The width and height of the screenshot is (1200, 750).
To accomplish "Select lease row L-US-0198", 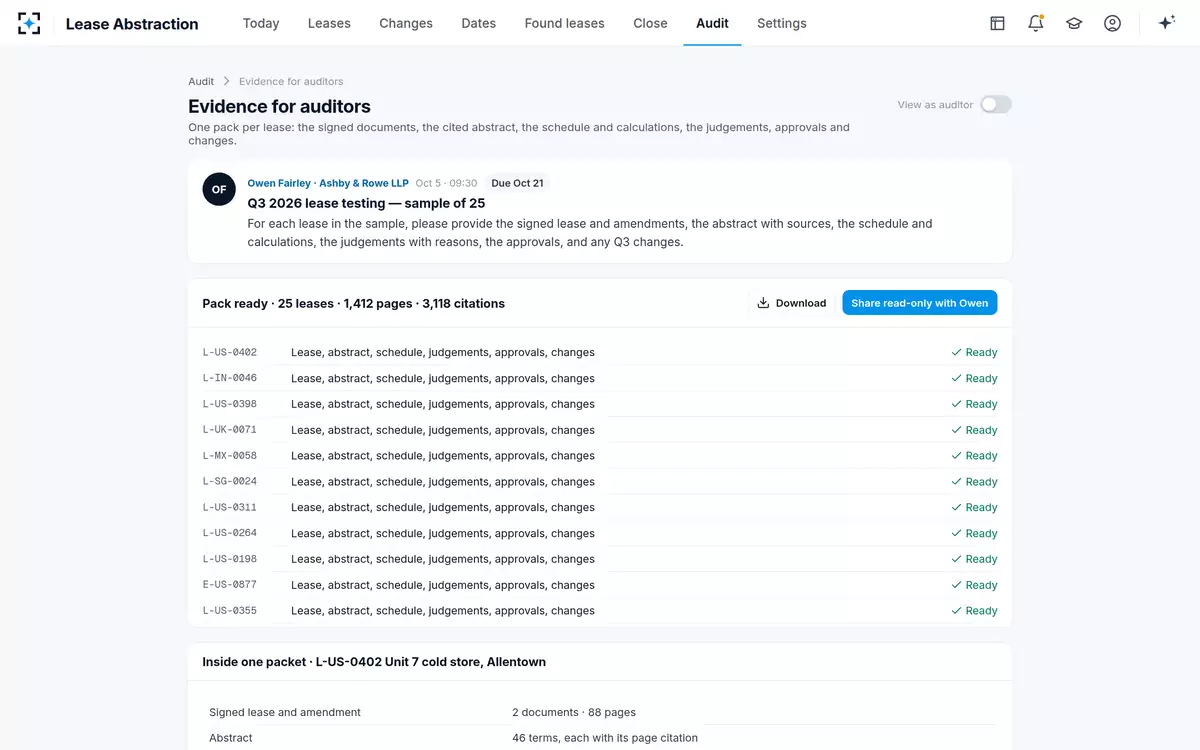I will pos(600,559).
